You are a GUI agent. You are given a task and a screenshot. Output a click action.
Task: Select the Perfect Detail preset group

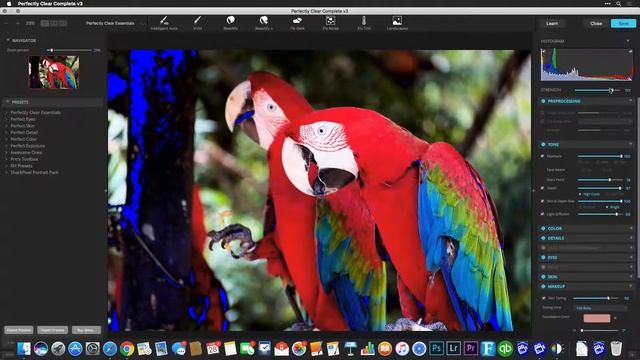[x=24, y=132]
